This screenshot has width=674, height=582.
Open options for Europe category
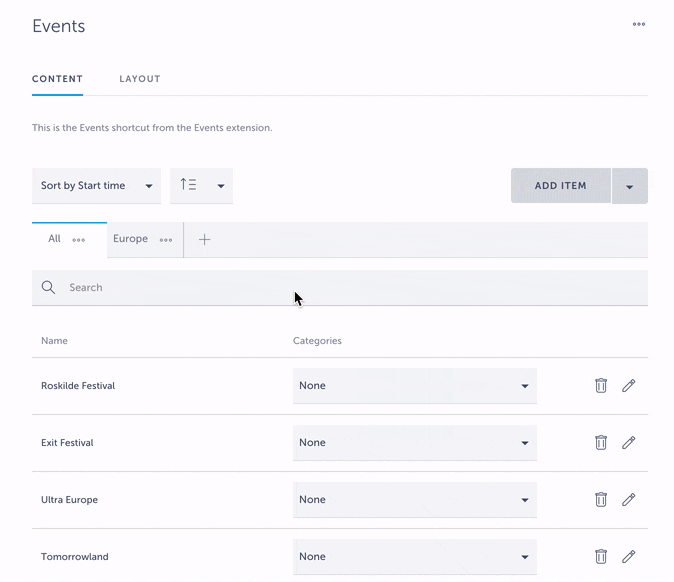166,240
